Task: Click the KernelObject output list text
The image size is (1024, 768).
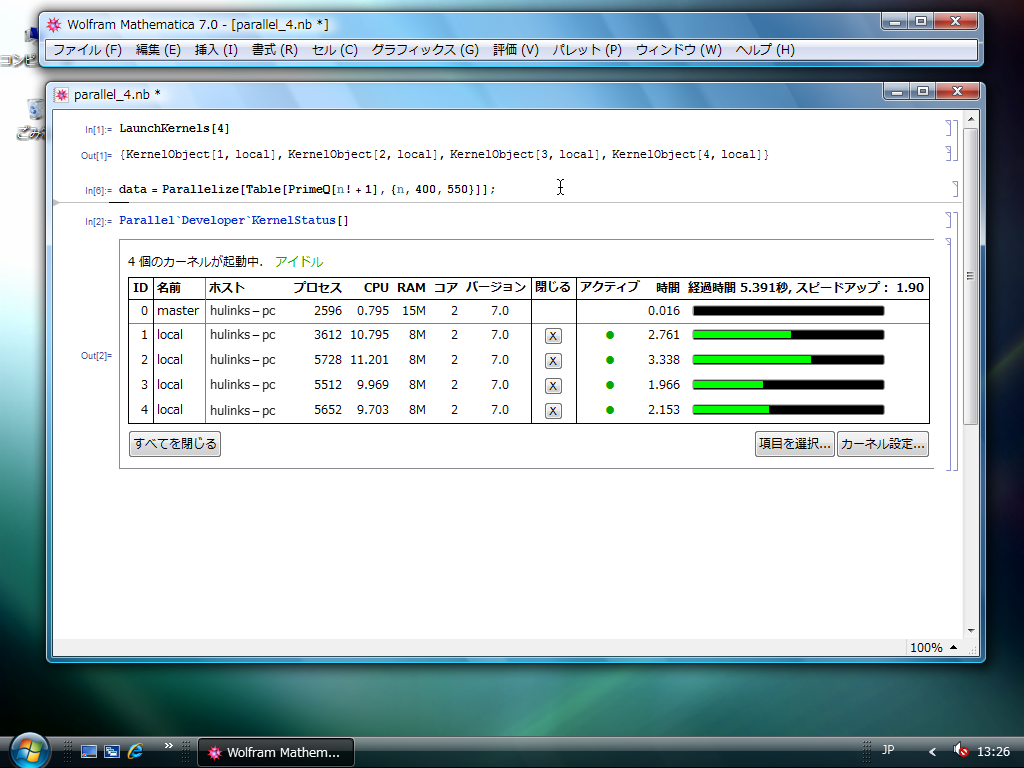Action: click(444, 154)
